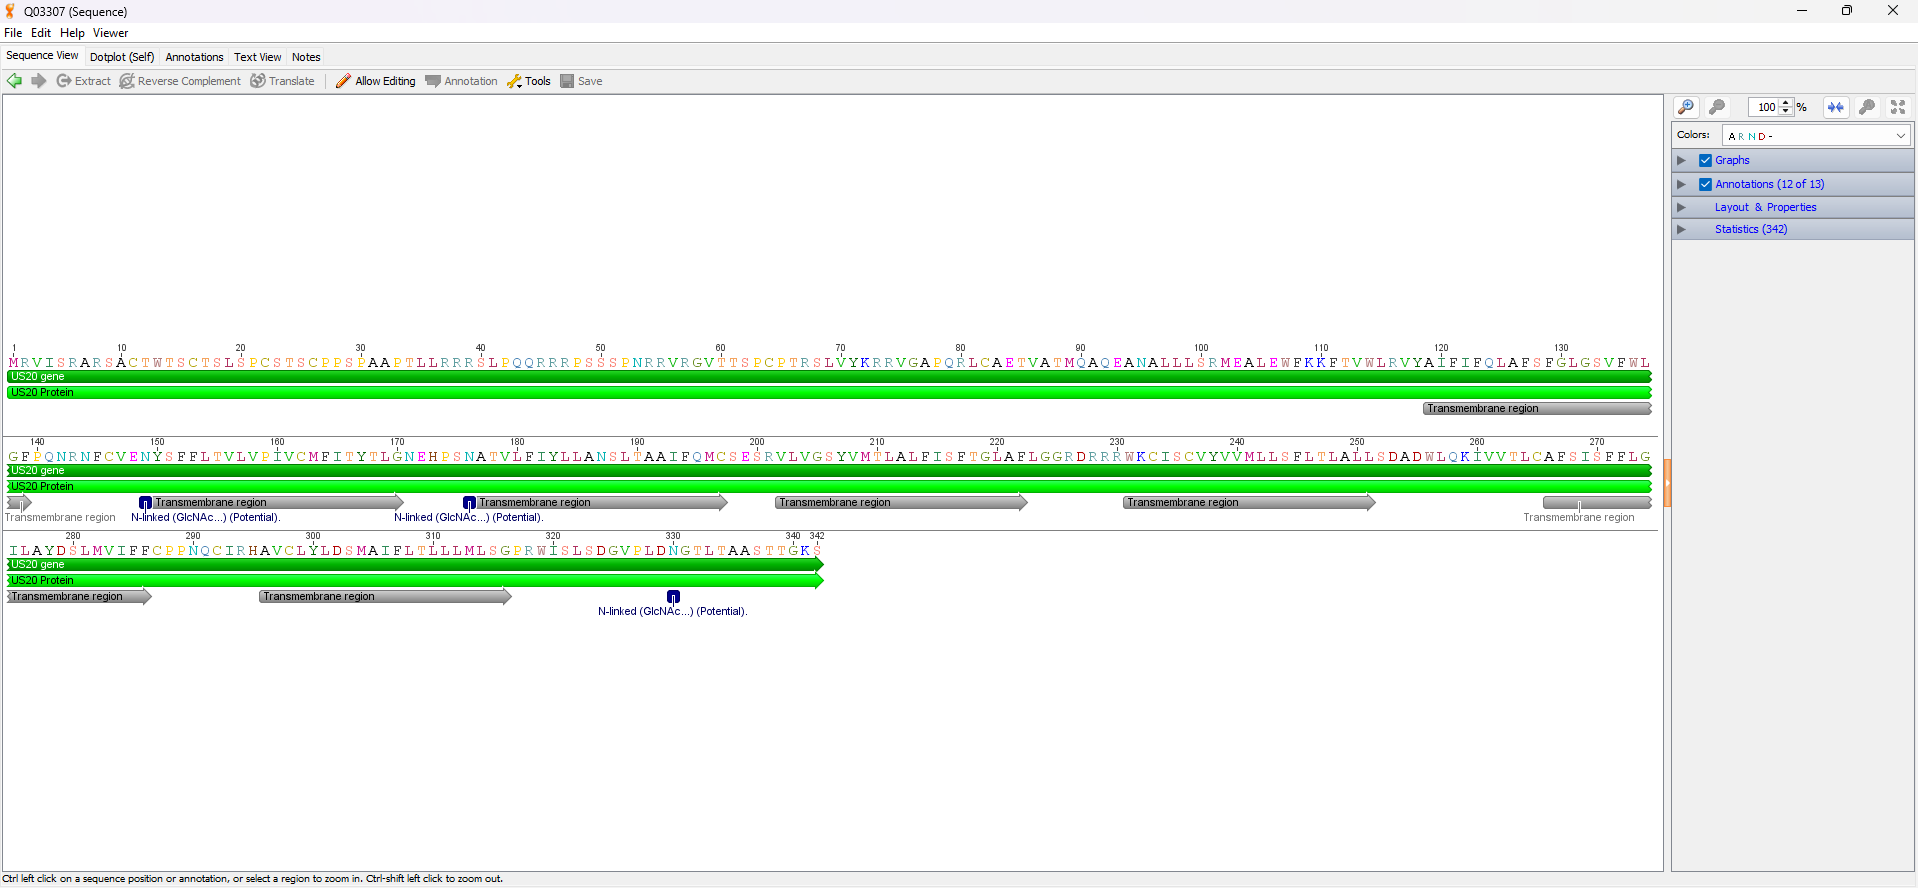Viewport: 1918px width, 888px height.
Task: Increase zoom percentage with the up stepper
Action: click(x=1786, y=103)
